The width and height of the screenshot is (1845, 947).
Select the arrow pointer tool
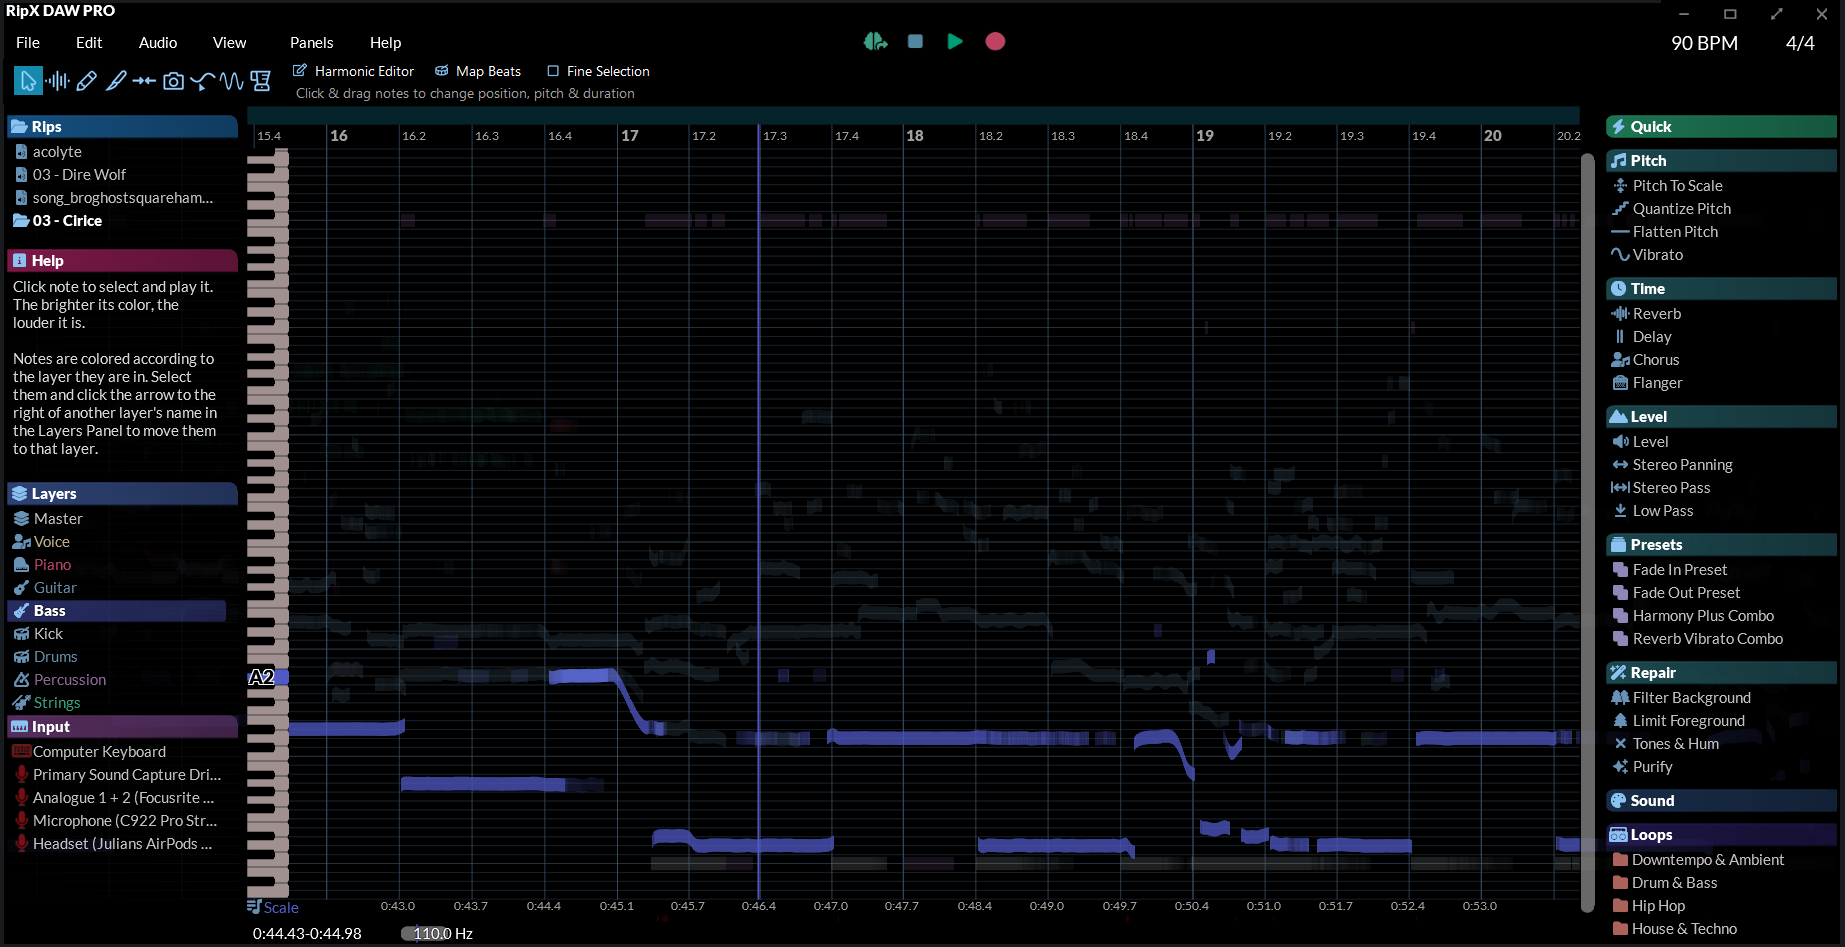coord(28,81)
